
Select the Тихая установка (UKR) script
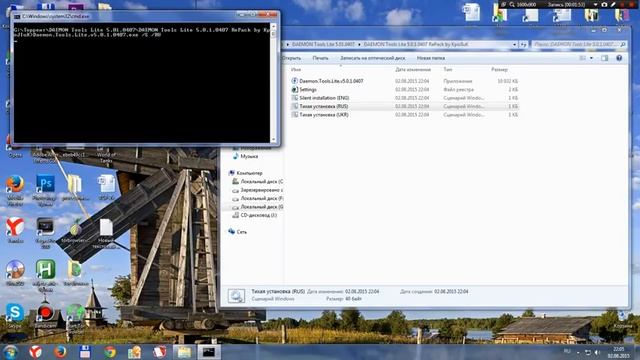tap(324, 115)
